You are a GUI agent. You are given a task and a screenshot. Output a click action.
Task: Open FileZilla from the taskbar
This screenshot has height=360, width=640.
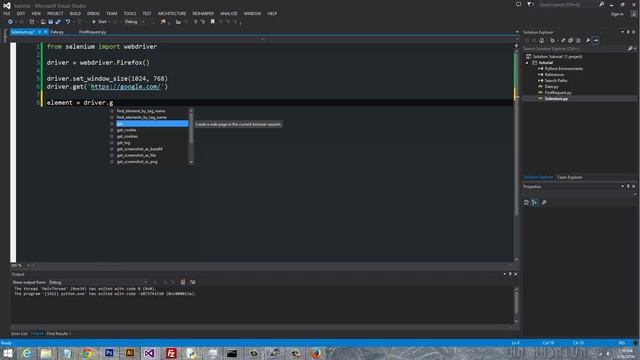click(x=171, y=353)
